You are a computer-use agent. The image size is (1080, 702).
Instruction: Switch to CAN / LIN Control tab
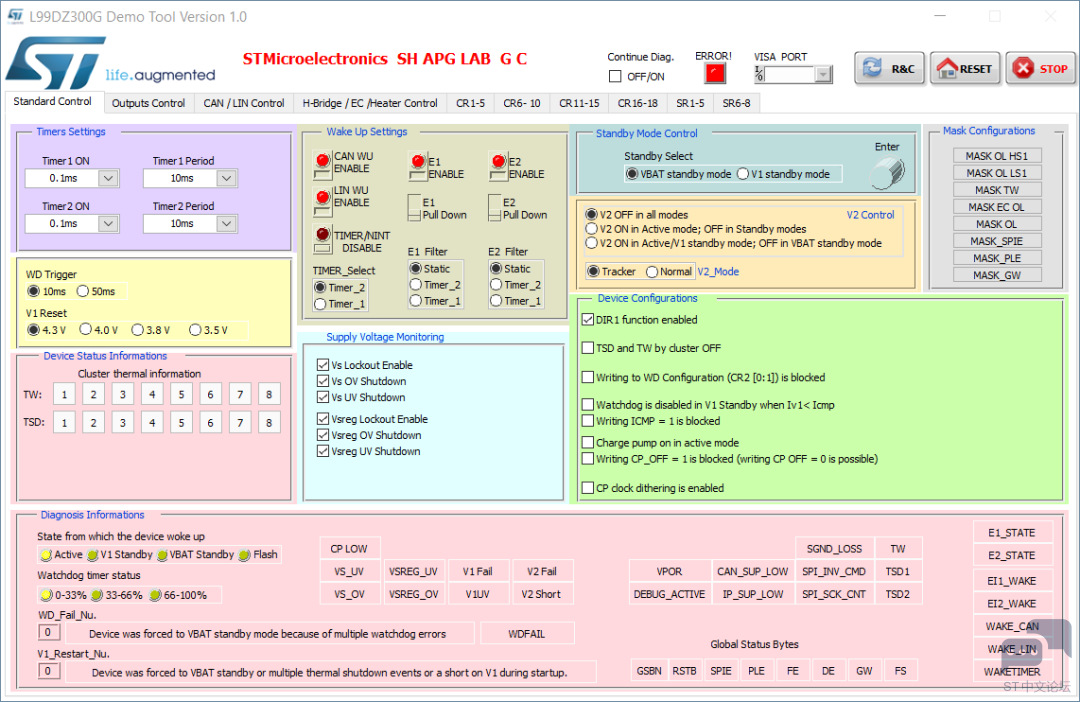pyautogui.click(x=244, y=103)
